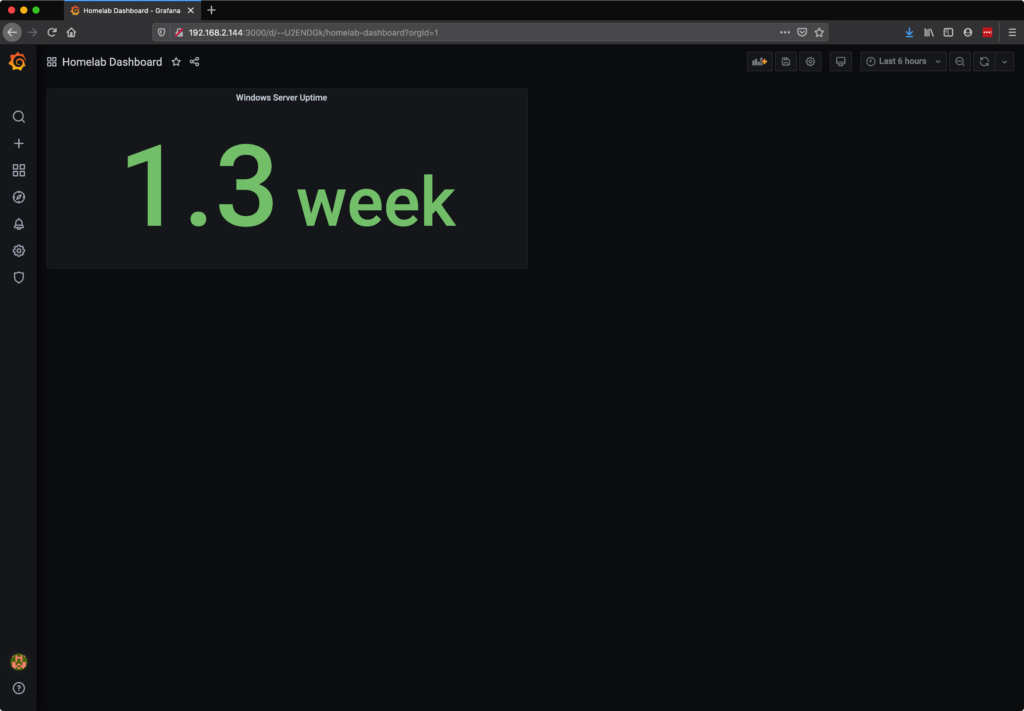Viewport: 1024px width, 711px height.
Task: Open the Help question mark icon
Action: pyautogui.click(x=19, y=688)
